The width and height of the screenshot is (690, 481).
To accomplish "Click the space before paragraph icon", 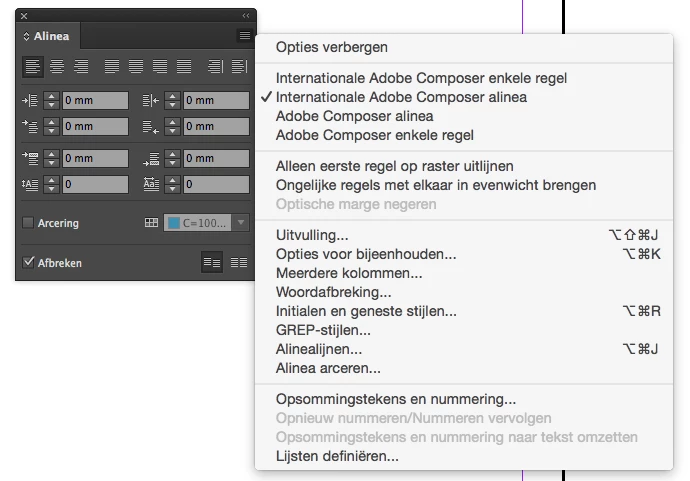I will pyautogui.click(x=30, y=158).
